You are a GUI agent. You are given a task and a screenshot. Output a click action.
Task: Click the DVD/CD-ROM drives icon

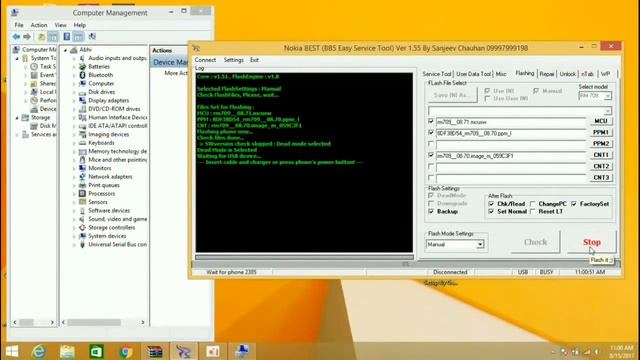coord(82,109)
